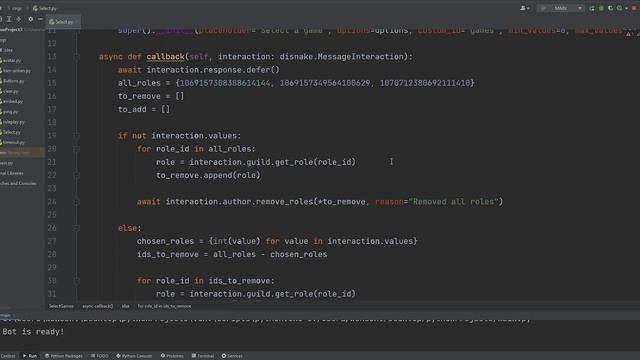
Task: Open the Terminal tool window tab
Action: (203, 356)
